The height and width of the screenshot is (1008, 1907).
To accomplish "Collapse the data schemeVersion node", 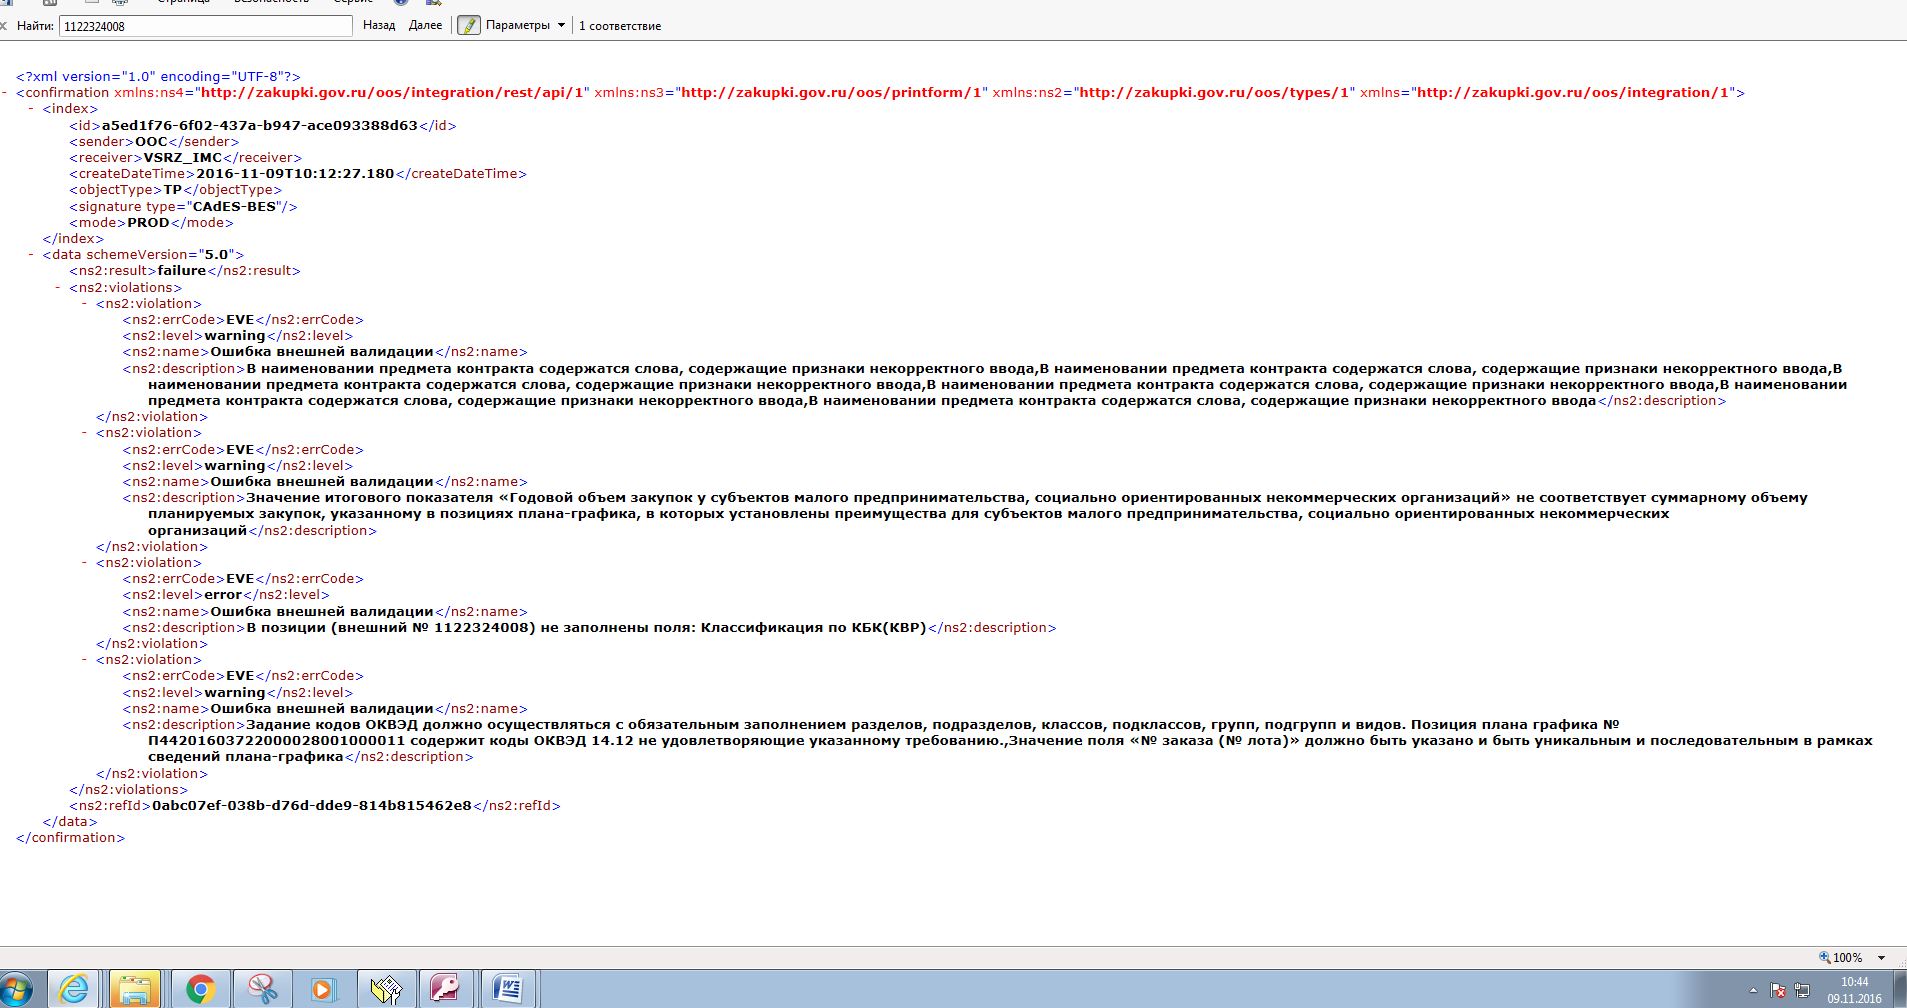I will click(32, 255).
